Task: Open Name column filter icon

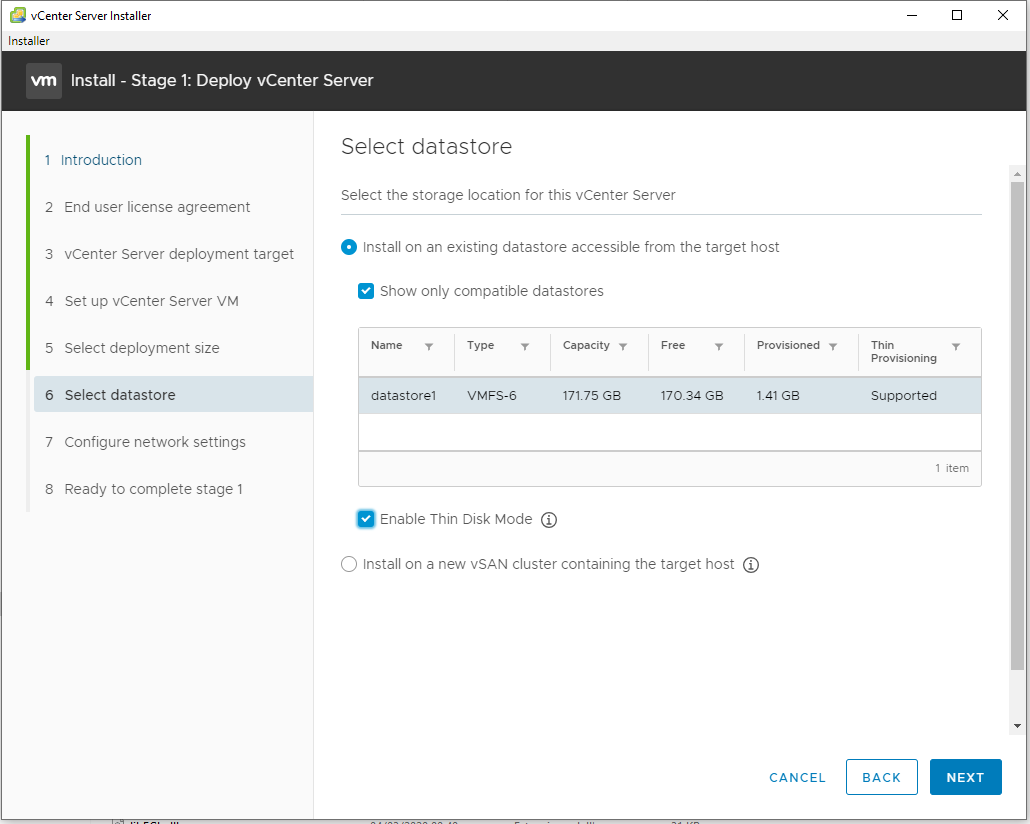Action: coord(429,346)
